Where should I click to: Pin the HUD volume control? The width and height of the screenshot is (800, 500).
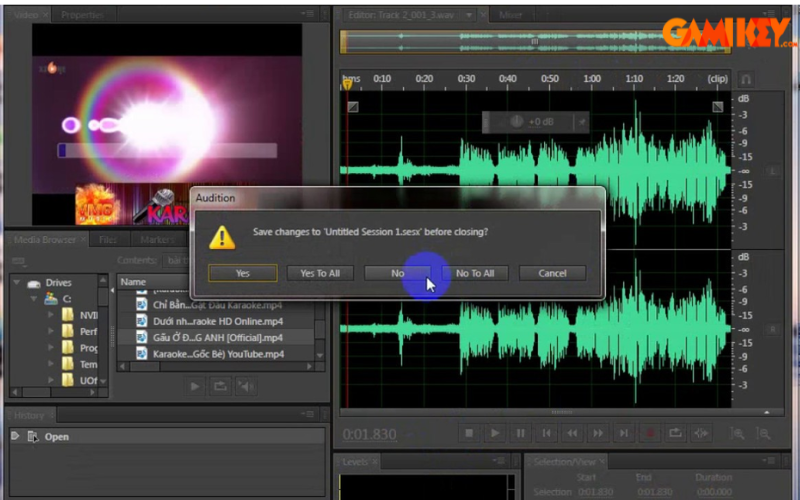pyautogui.click(x=582, y=122)
